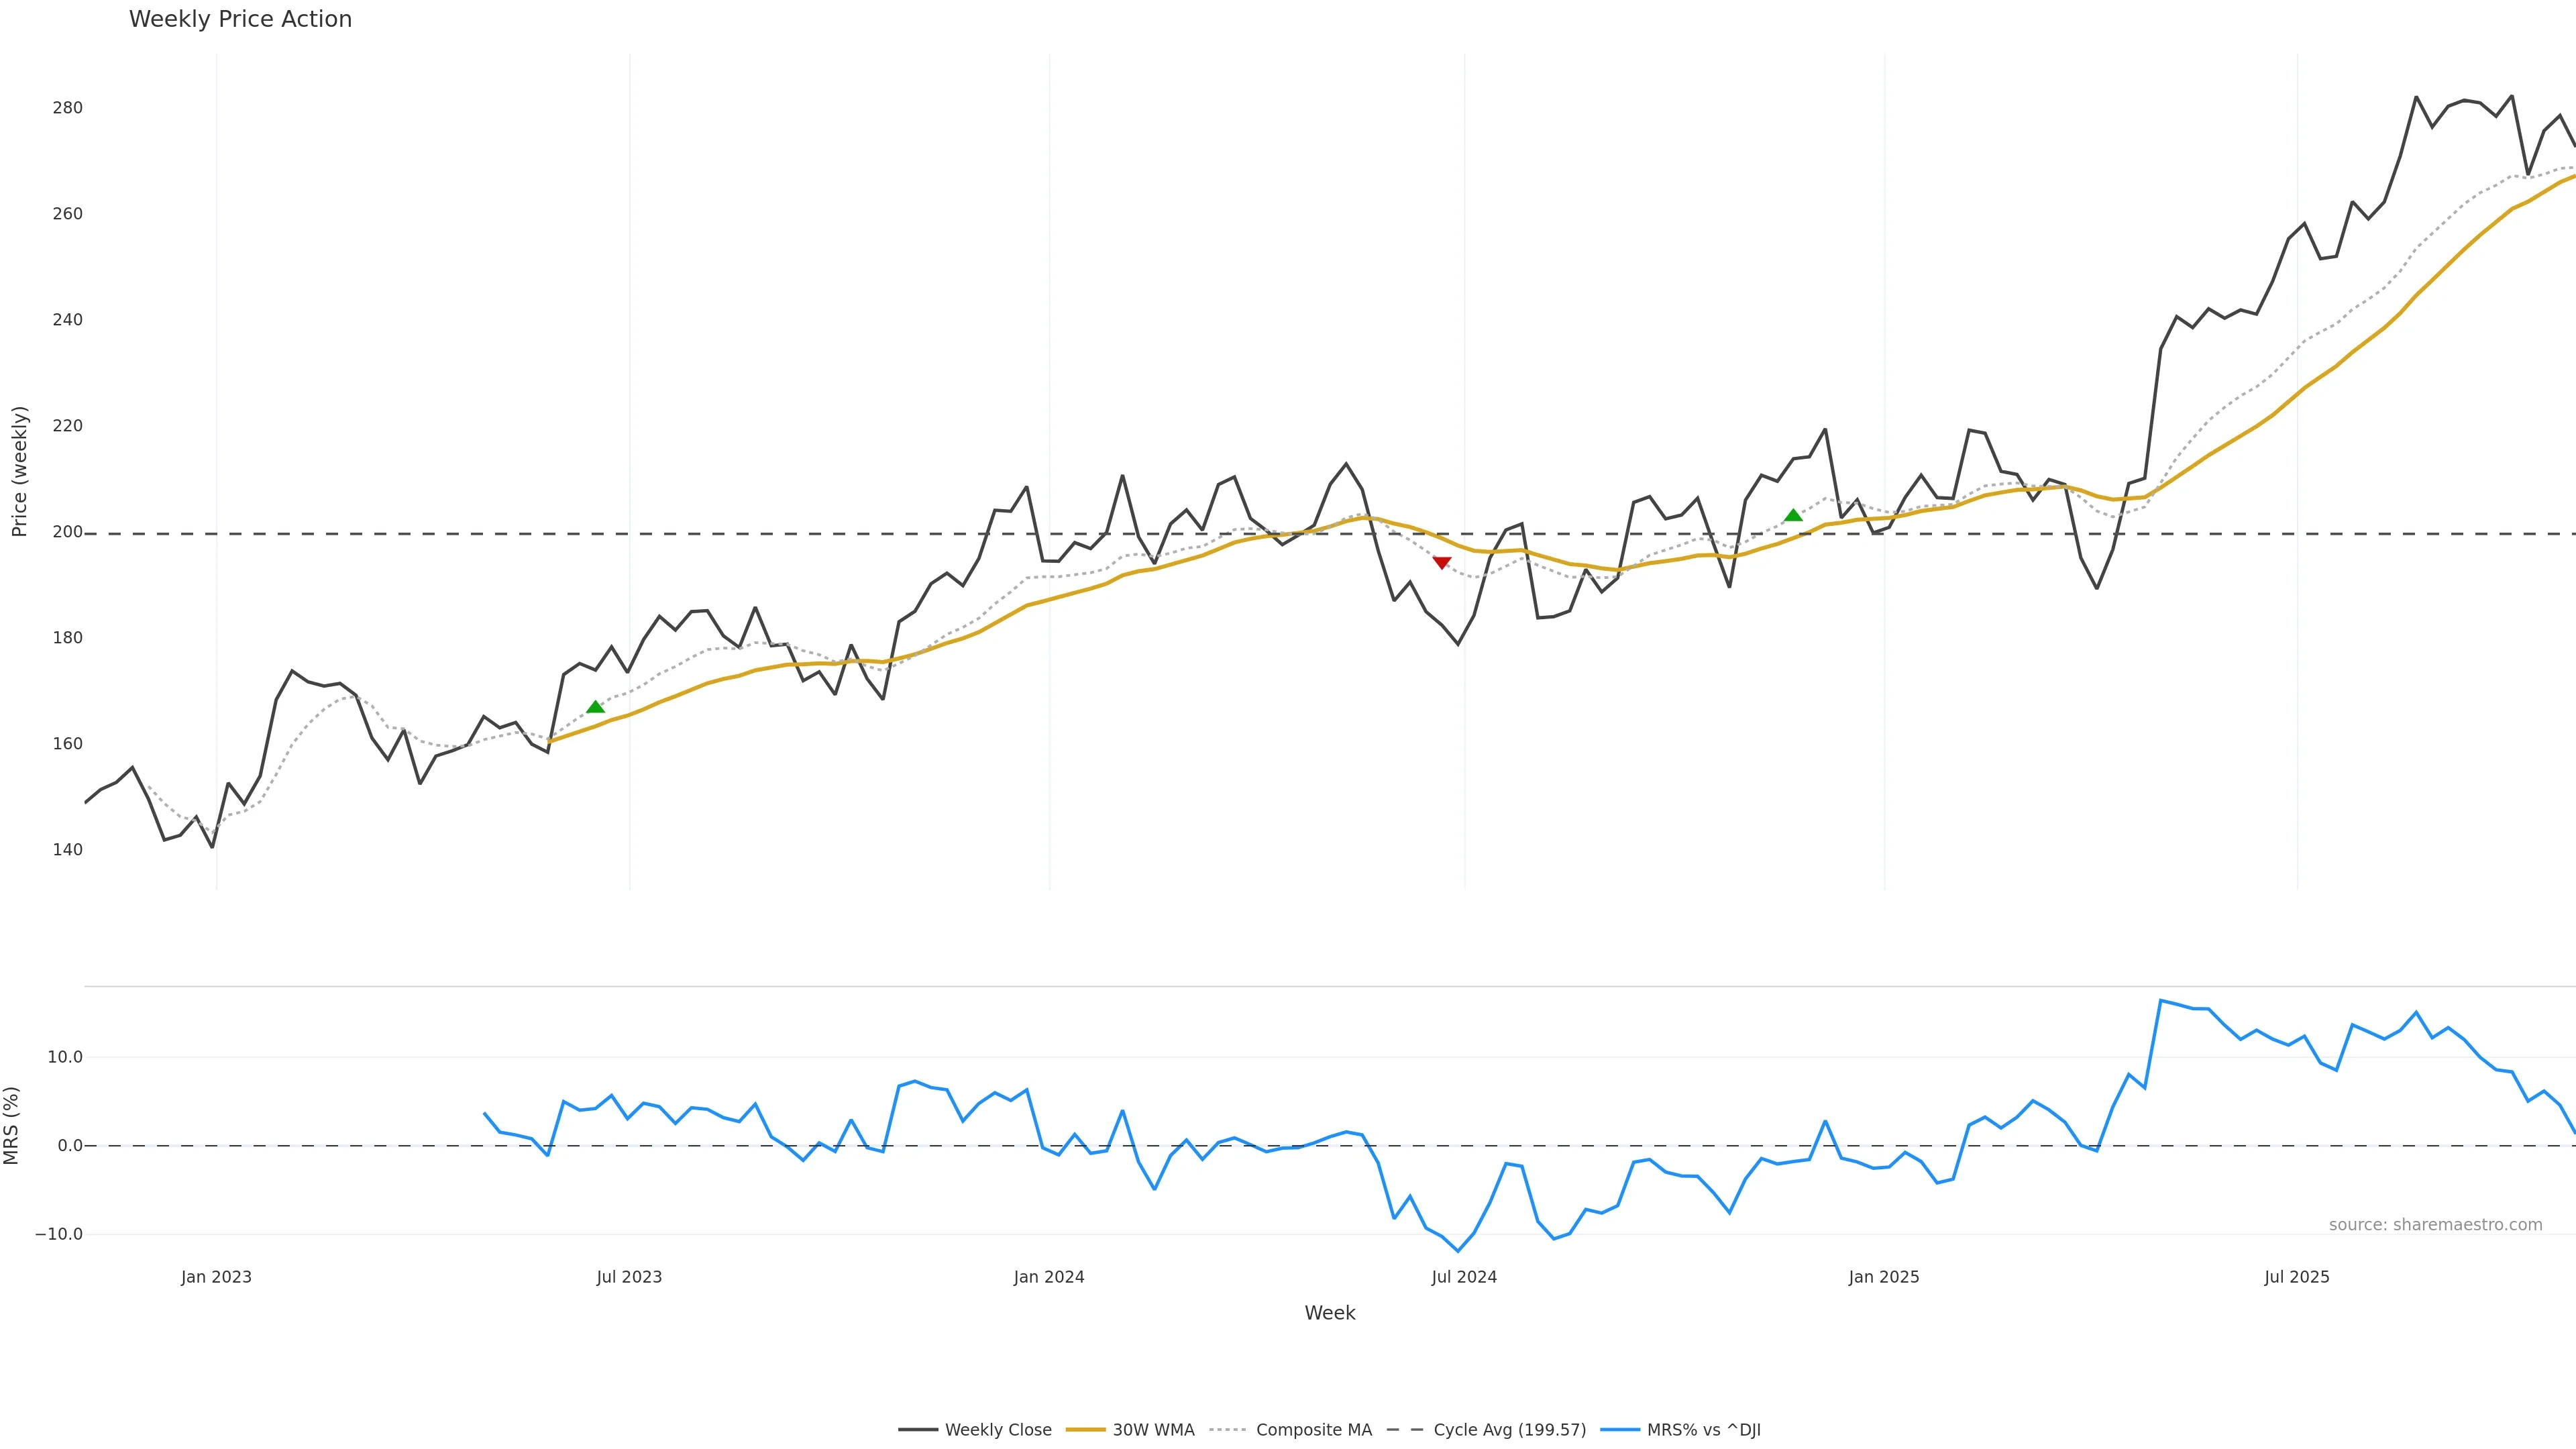Image resolution: width=2576 pixels, height=1449 pixels.
Task: Open the sharemaestro.com source link
Action: tap(2435, 1225)
